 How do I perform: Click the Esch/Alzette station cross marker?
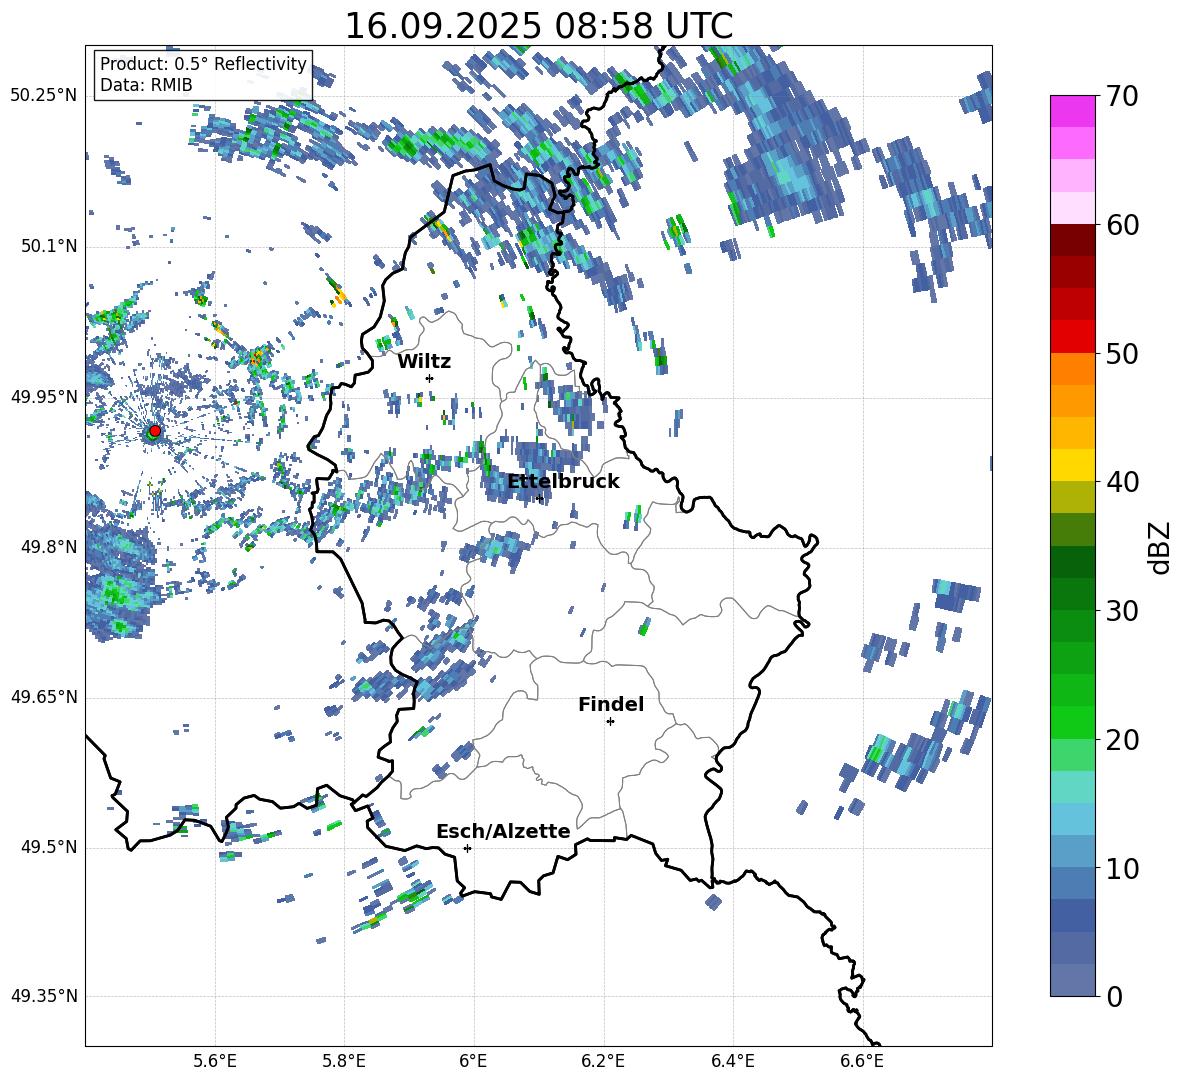[x=467, y=848]
